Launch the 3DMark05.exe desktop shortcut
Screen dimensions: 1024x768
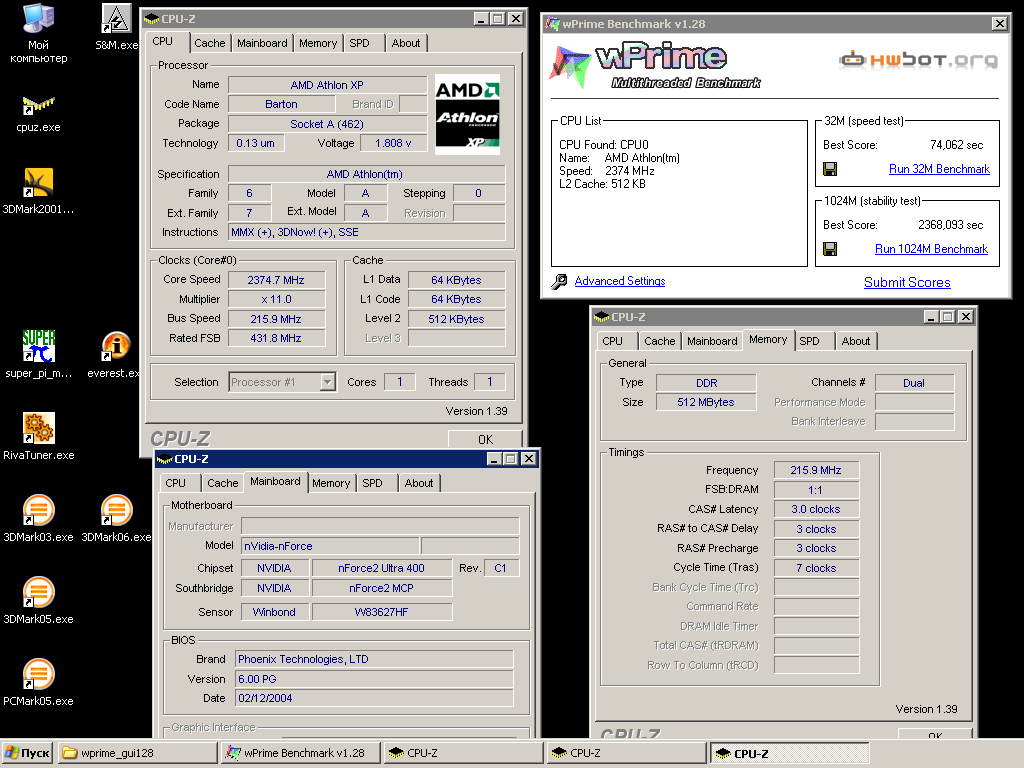pos(39,600)
